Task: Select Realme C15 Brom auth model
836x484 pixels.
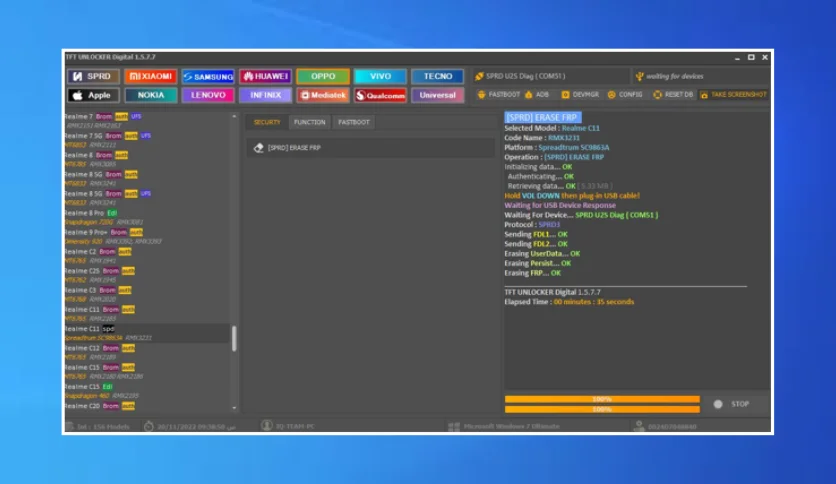Action: coord(147,372)
